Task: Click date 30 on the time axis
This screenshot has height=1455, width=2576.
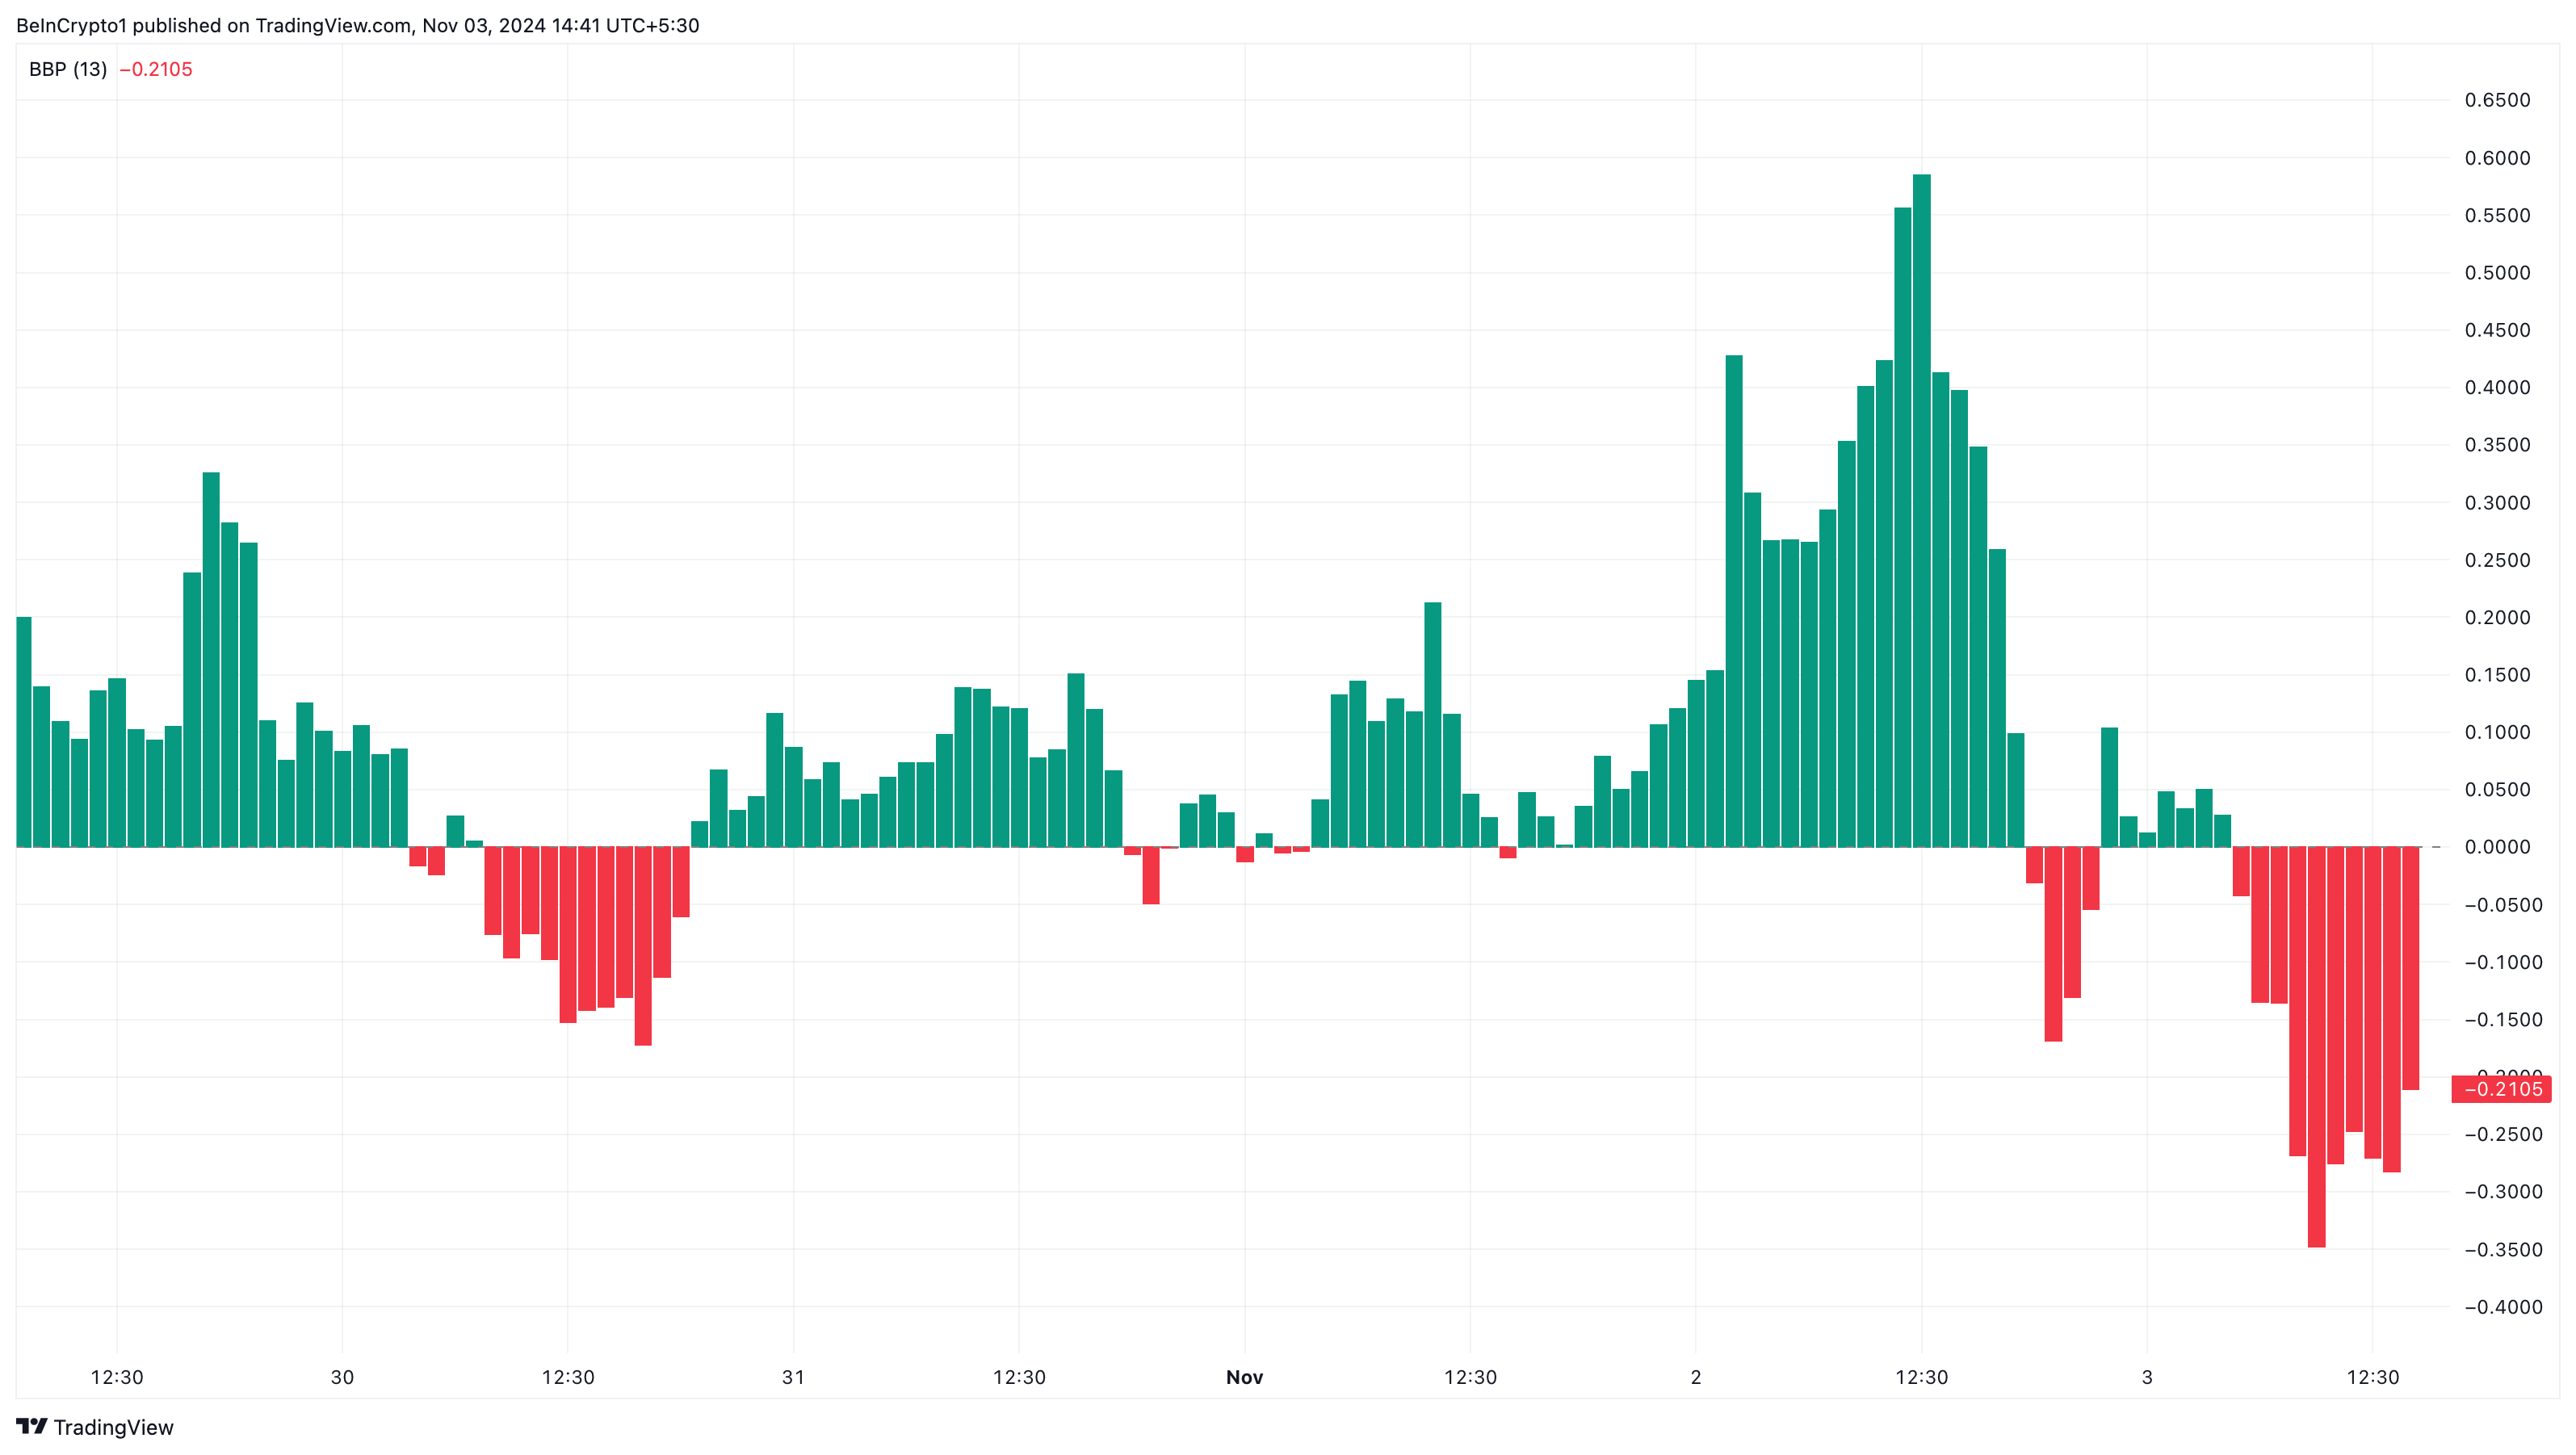Action: pyautogui.click(x=342, y=1377)
